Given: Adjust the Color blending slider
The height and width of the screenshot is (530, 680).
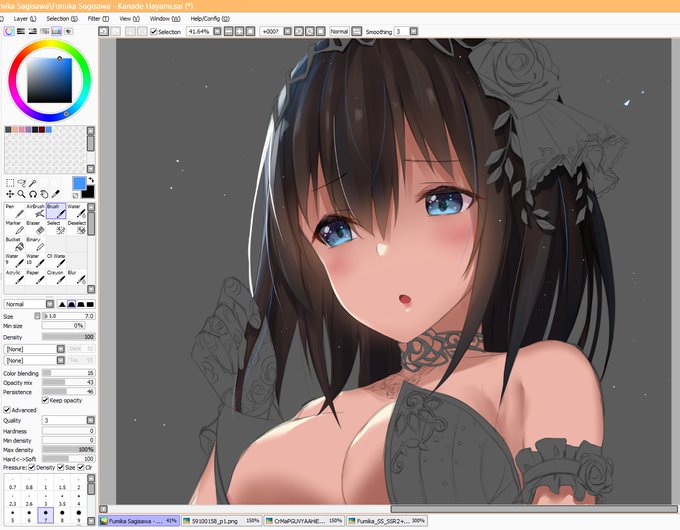Looking at the screenshot, I should pos(69,373).
